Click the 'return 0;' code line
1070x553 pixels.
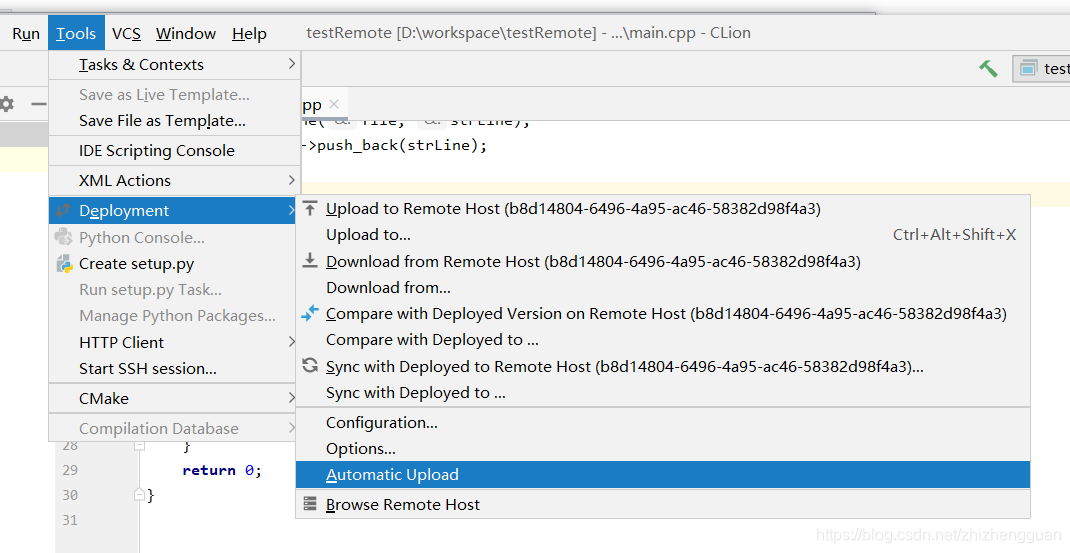222,470
